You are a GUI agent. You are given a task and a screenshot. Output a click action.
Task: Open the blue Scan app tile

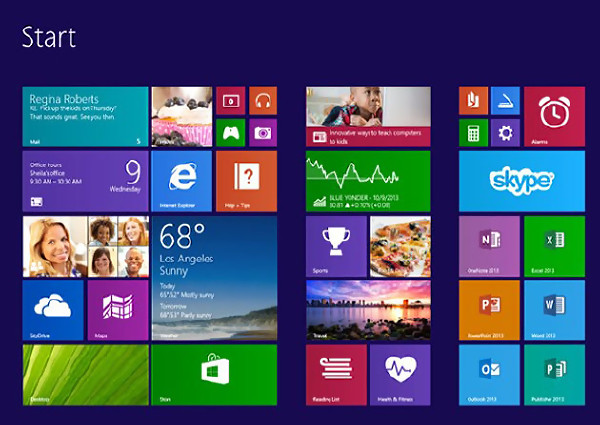(x=505, y=101)
